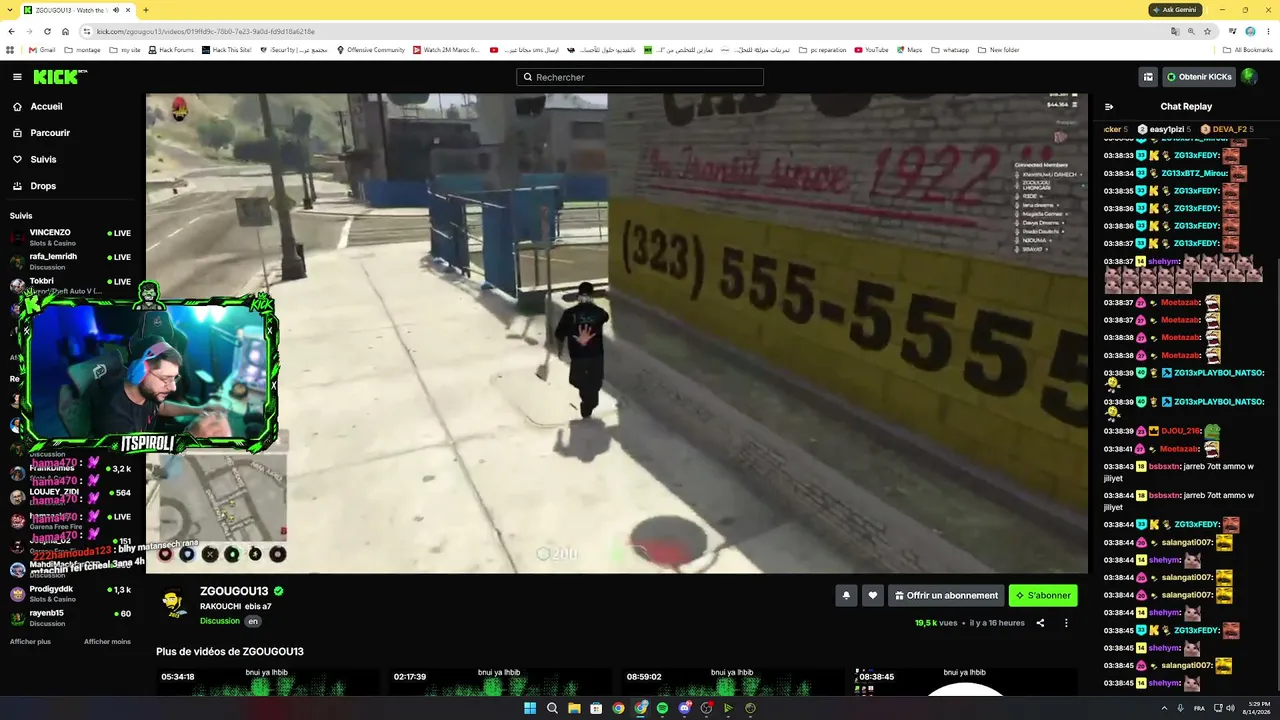Open the Hack Forums bookmark

(171, 50)
